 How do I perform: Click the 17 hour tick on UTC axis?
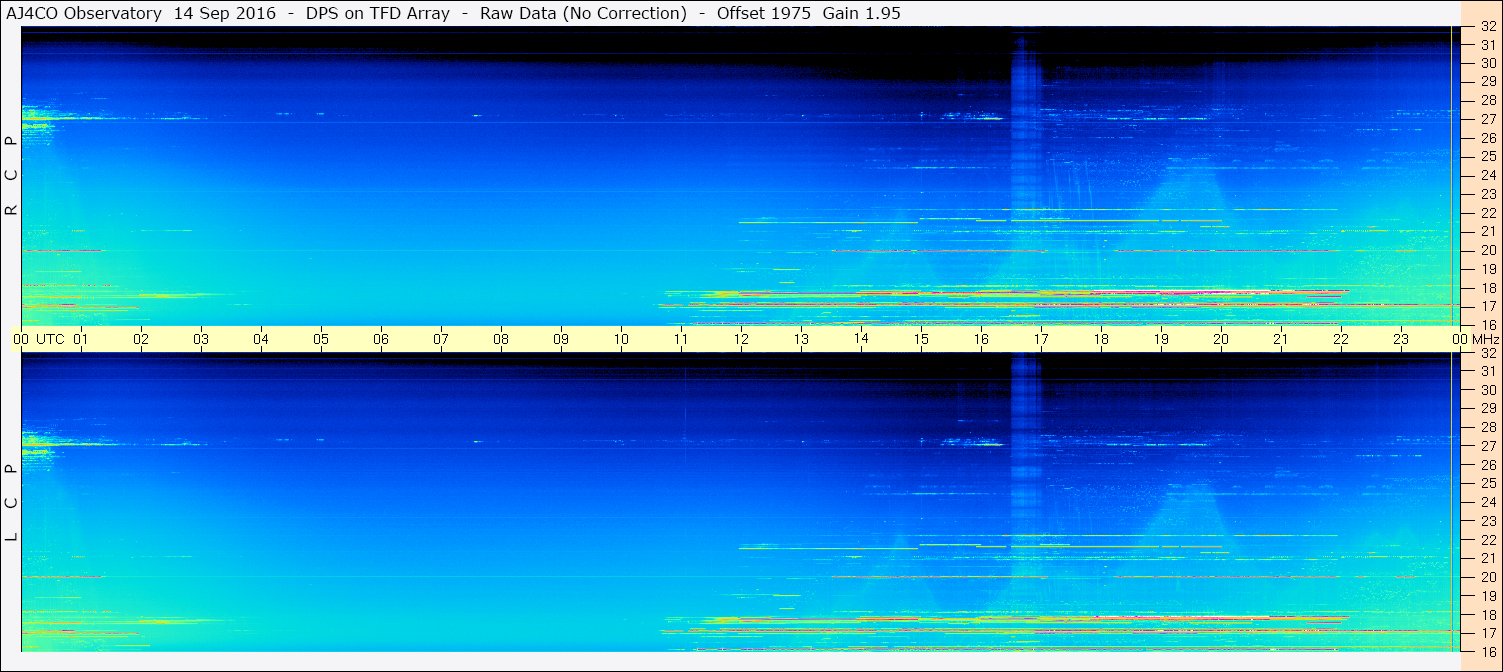click(x=1041, y=339)
